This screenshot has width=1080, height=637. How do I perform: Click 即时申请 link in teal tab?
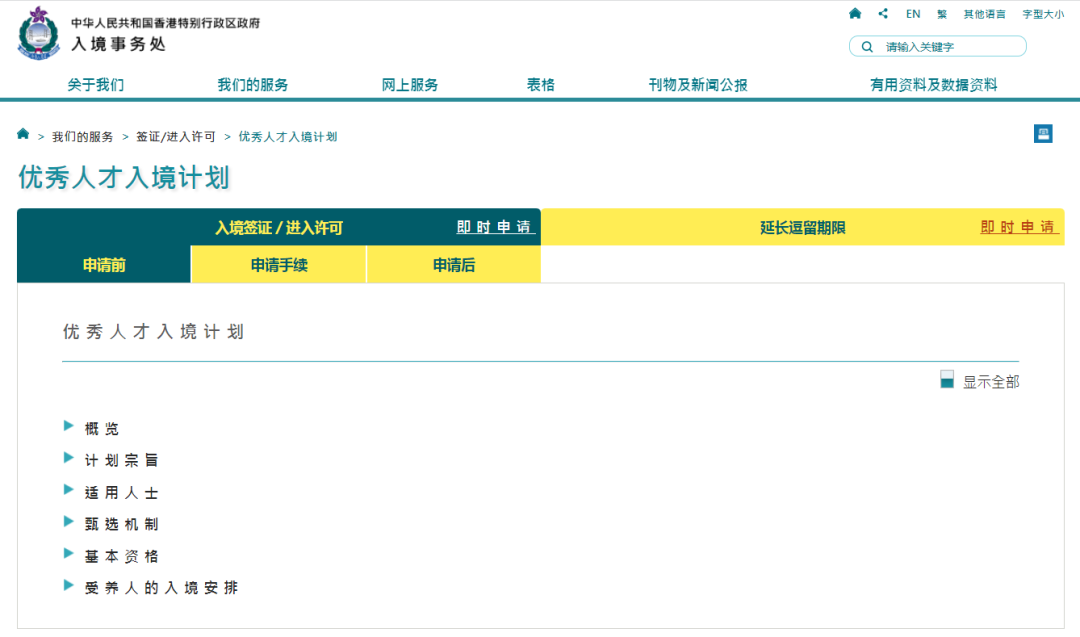[496, 228]
